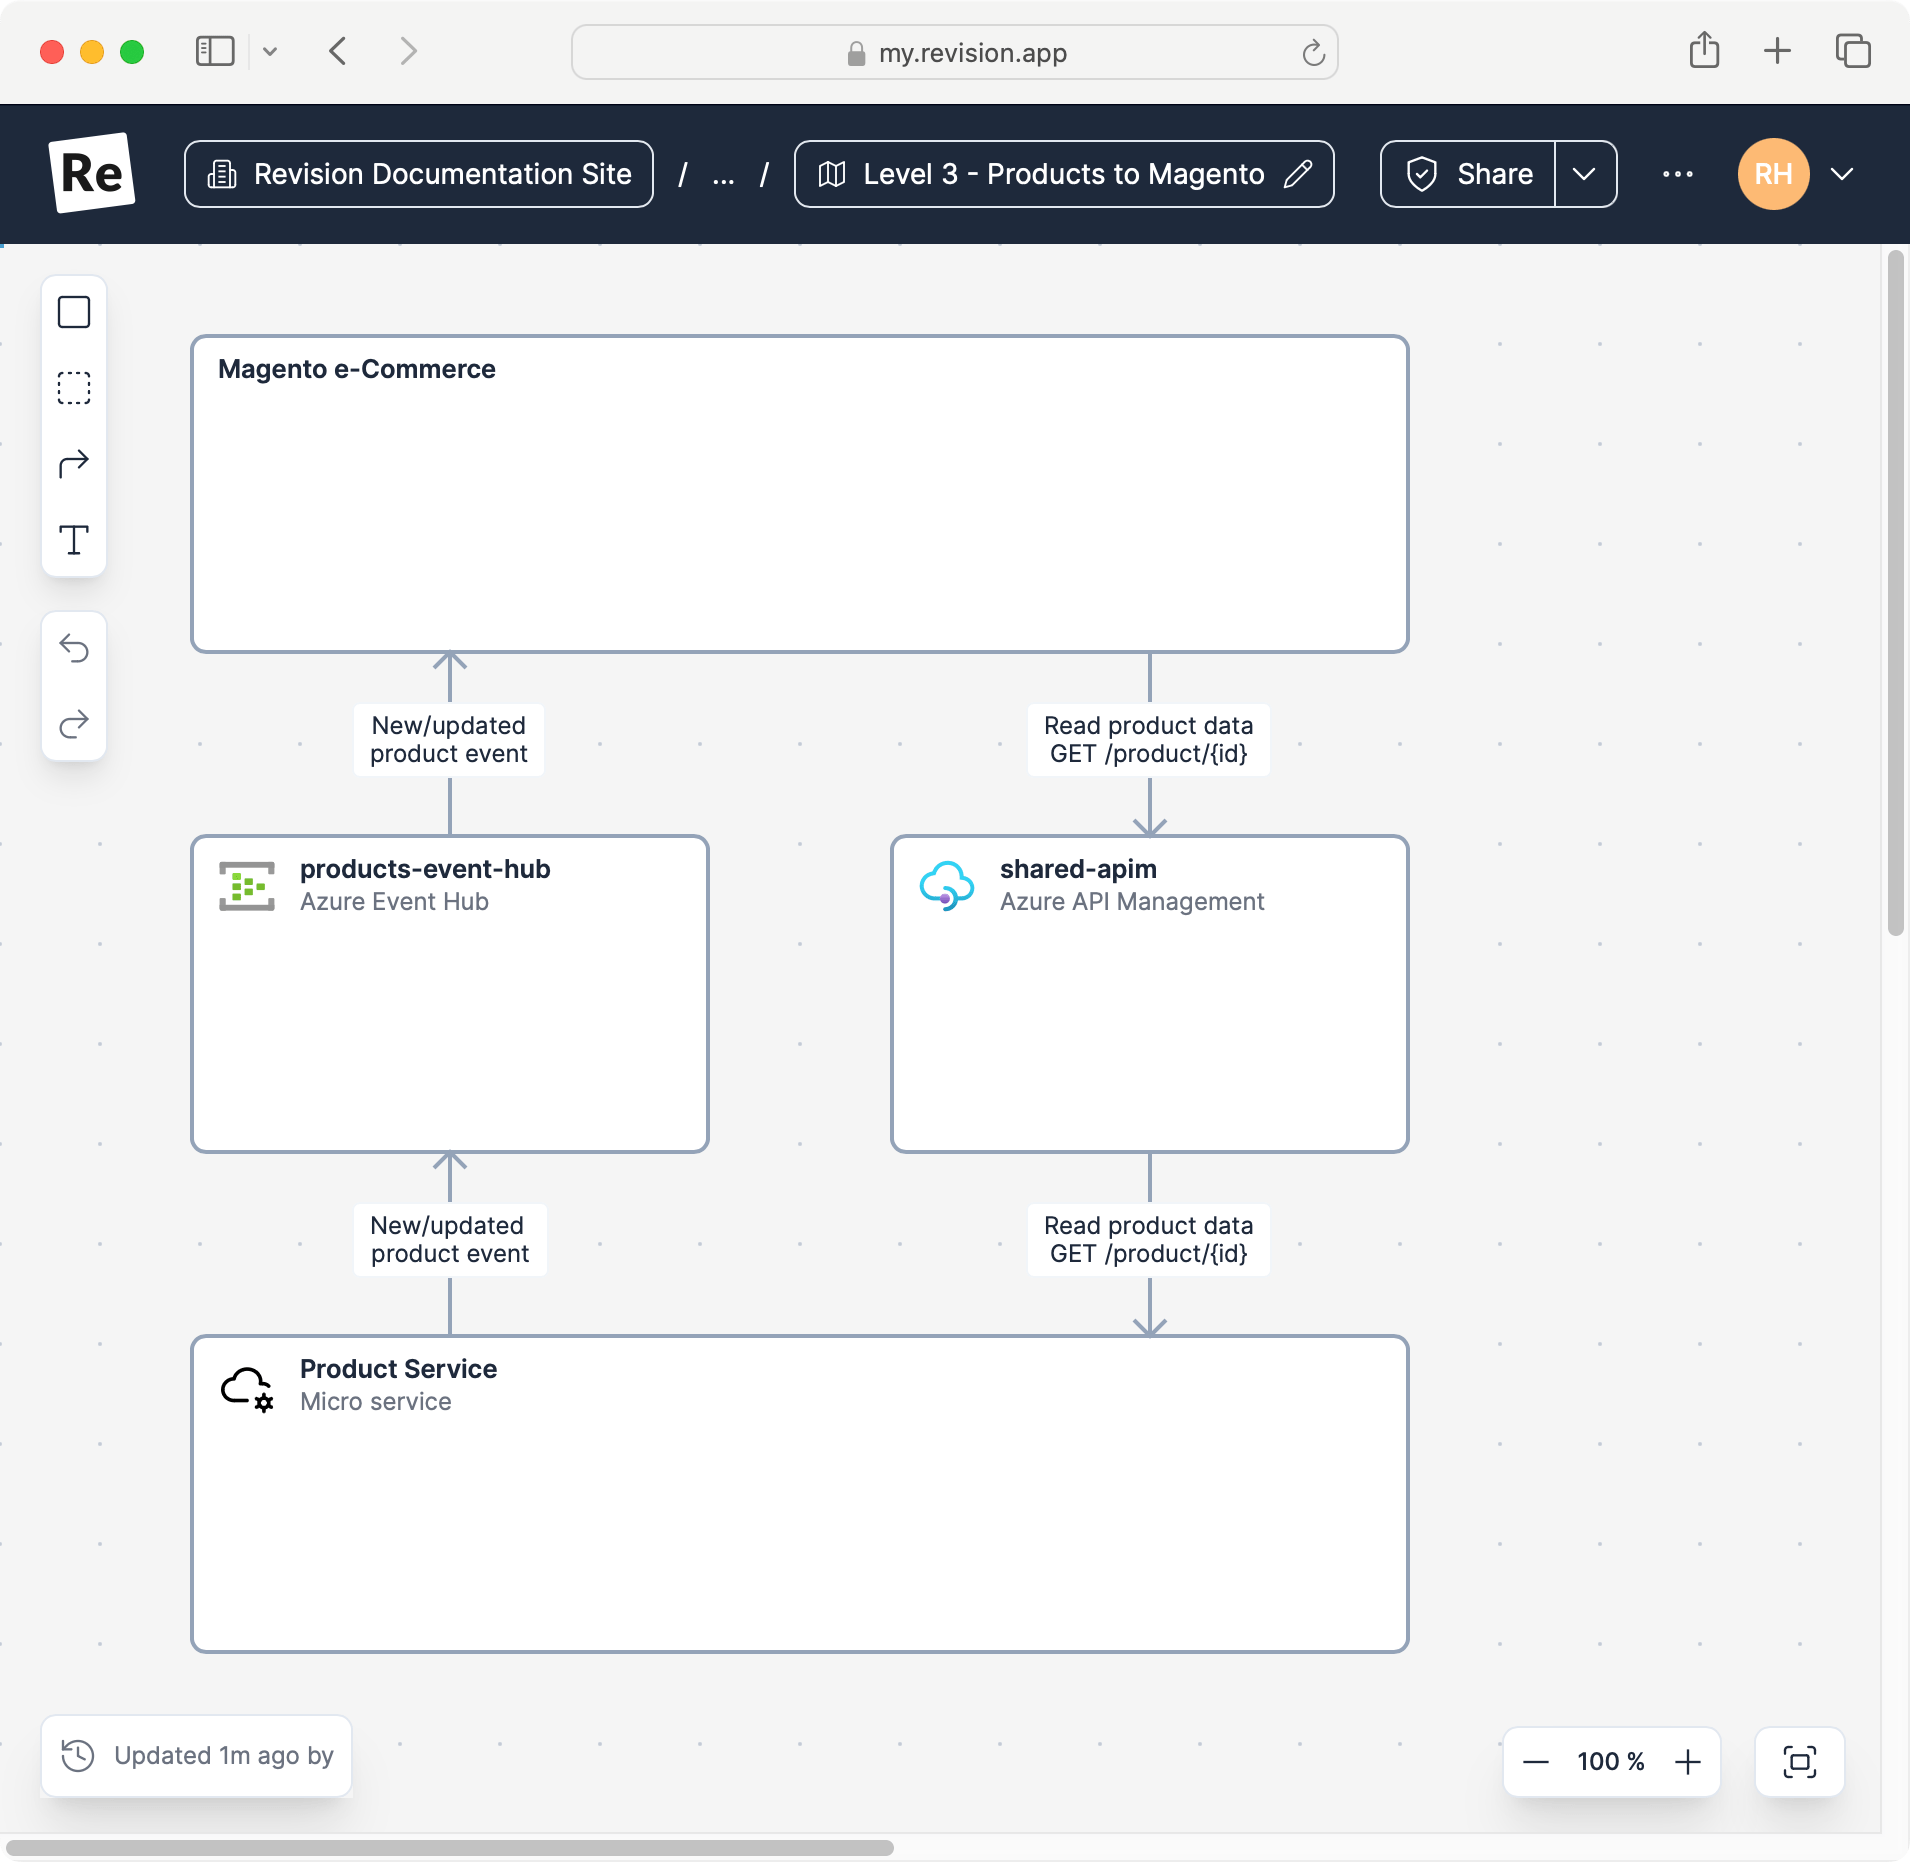Open the sidebar options chevron in Safari
The height and width of the screenshot is (1862, 1910).
270,51
